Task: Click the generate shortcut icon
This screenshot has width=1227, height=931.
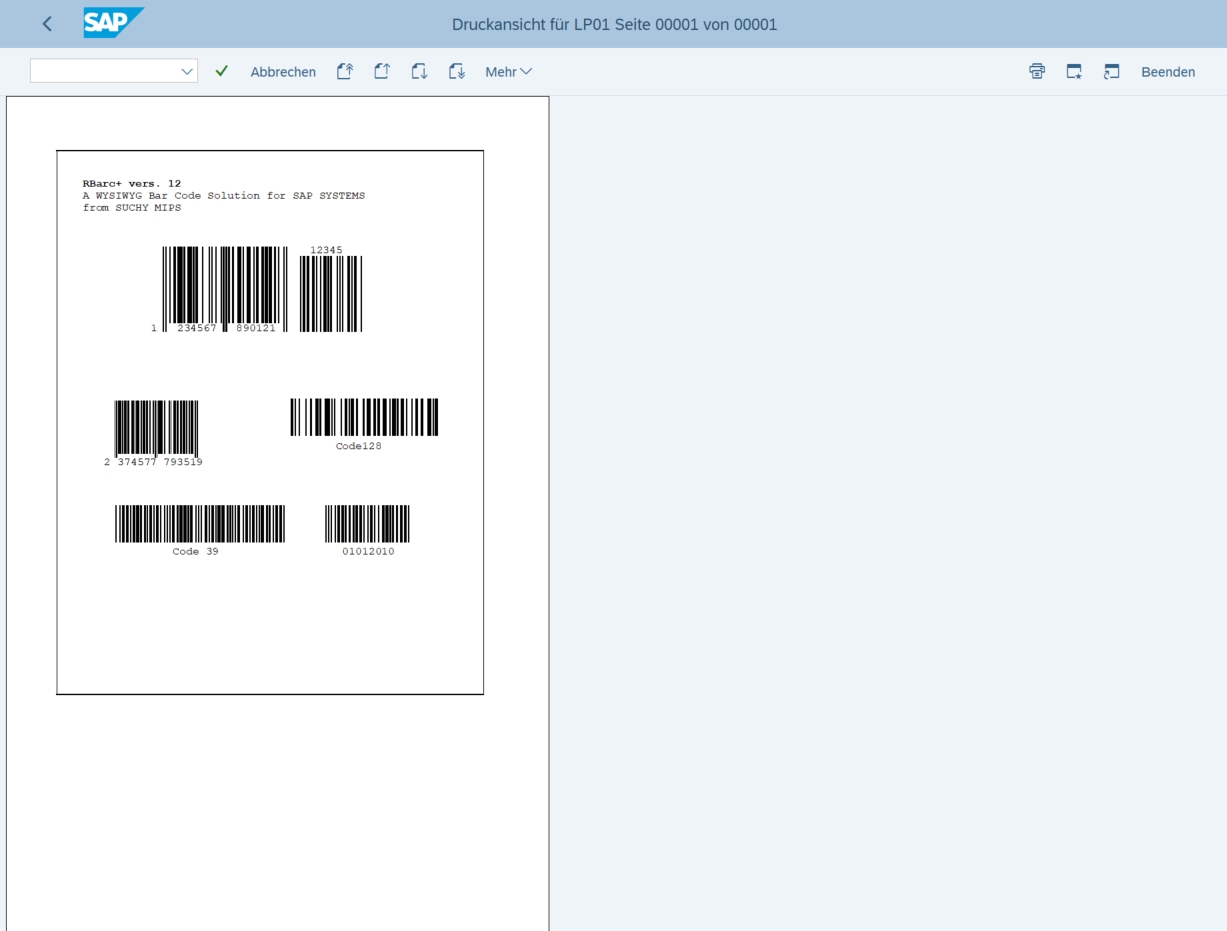Action: pos(1111,71)
